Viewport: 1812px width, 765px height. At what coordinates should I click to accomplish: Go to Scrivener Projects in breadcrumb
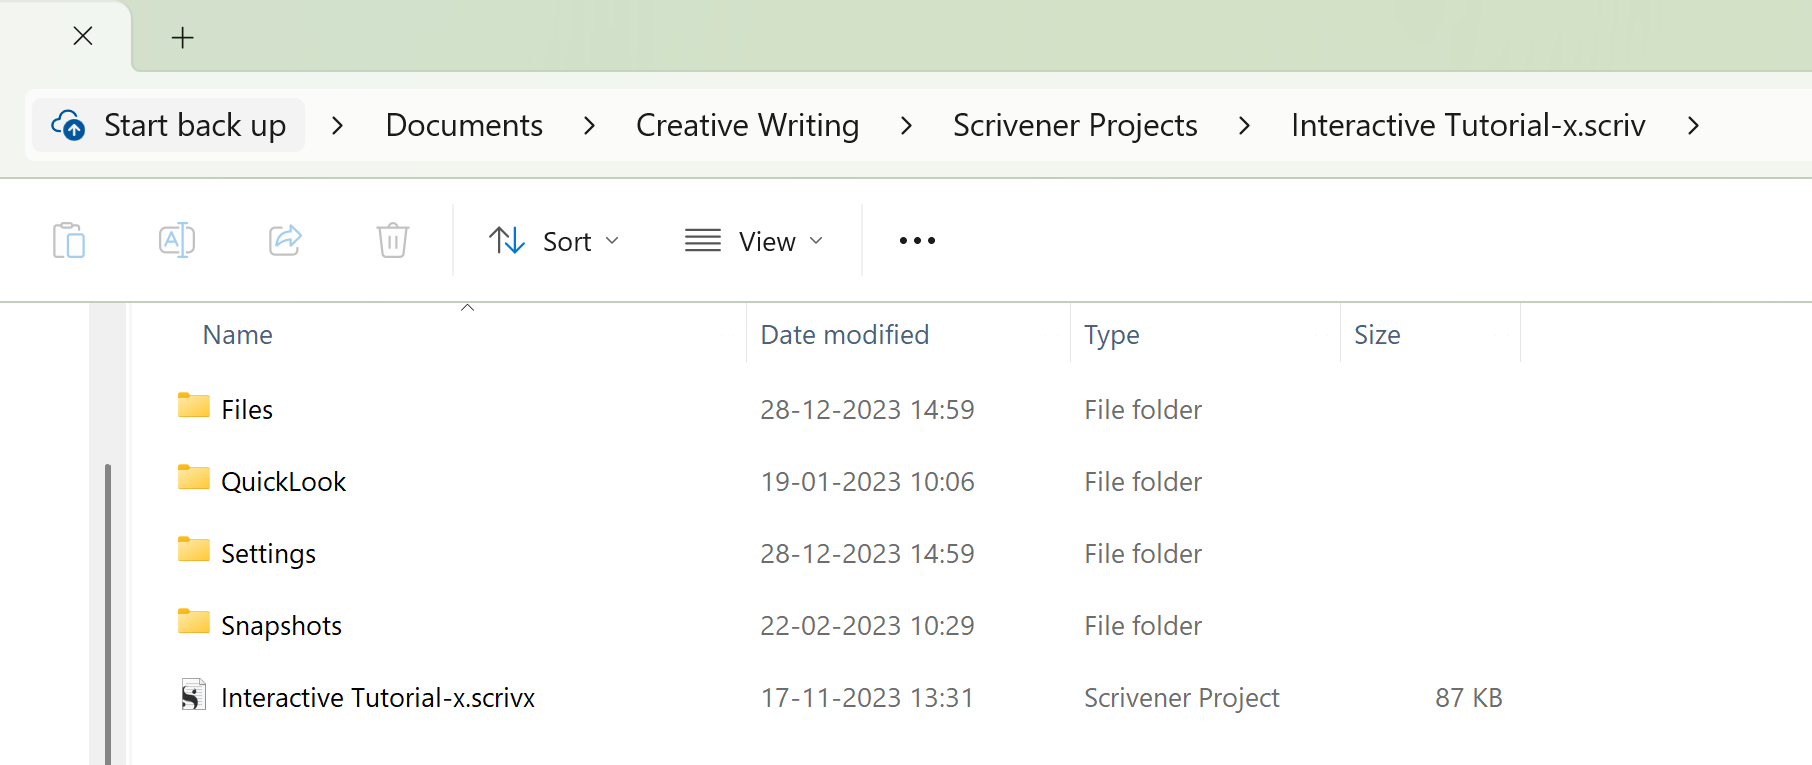1075,126
